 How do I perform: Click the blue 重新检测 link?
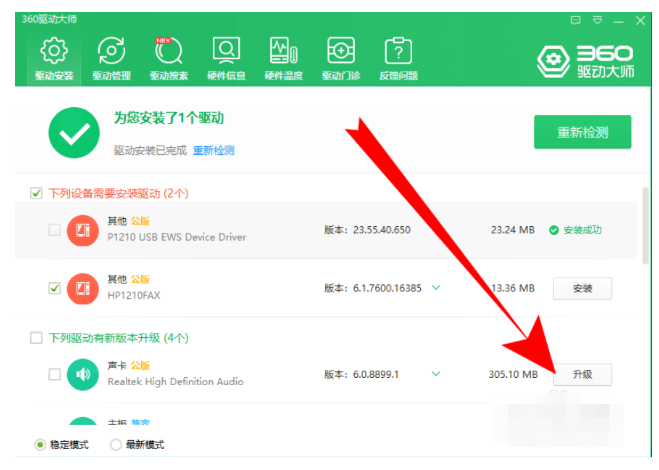tap(214, 150)
